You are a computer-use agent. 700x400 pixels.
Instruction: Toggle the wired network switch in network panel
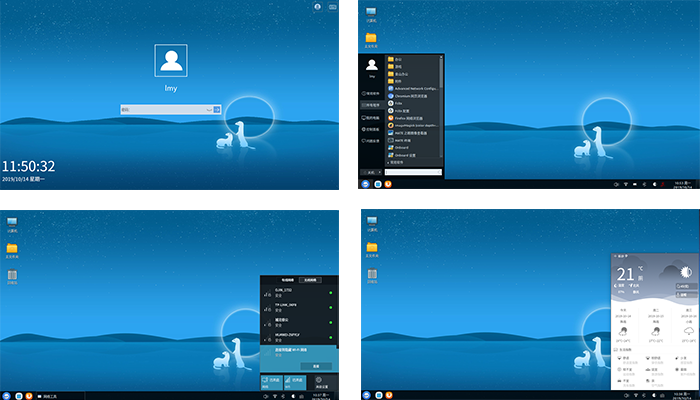(271, 383)
